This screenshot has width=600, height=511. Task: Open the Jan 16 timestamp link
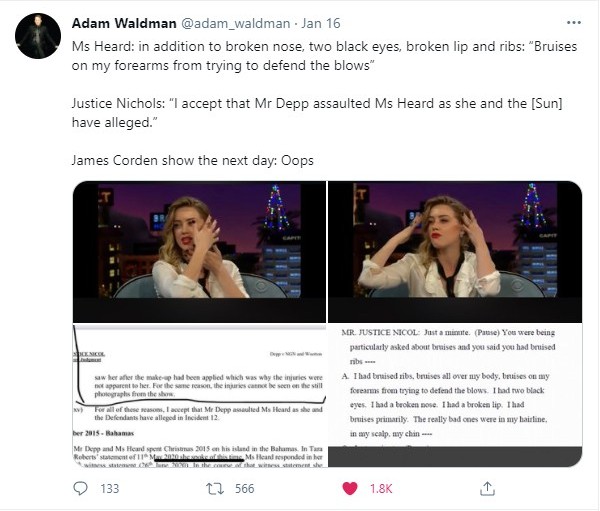321,23
